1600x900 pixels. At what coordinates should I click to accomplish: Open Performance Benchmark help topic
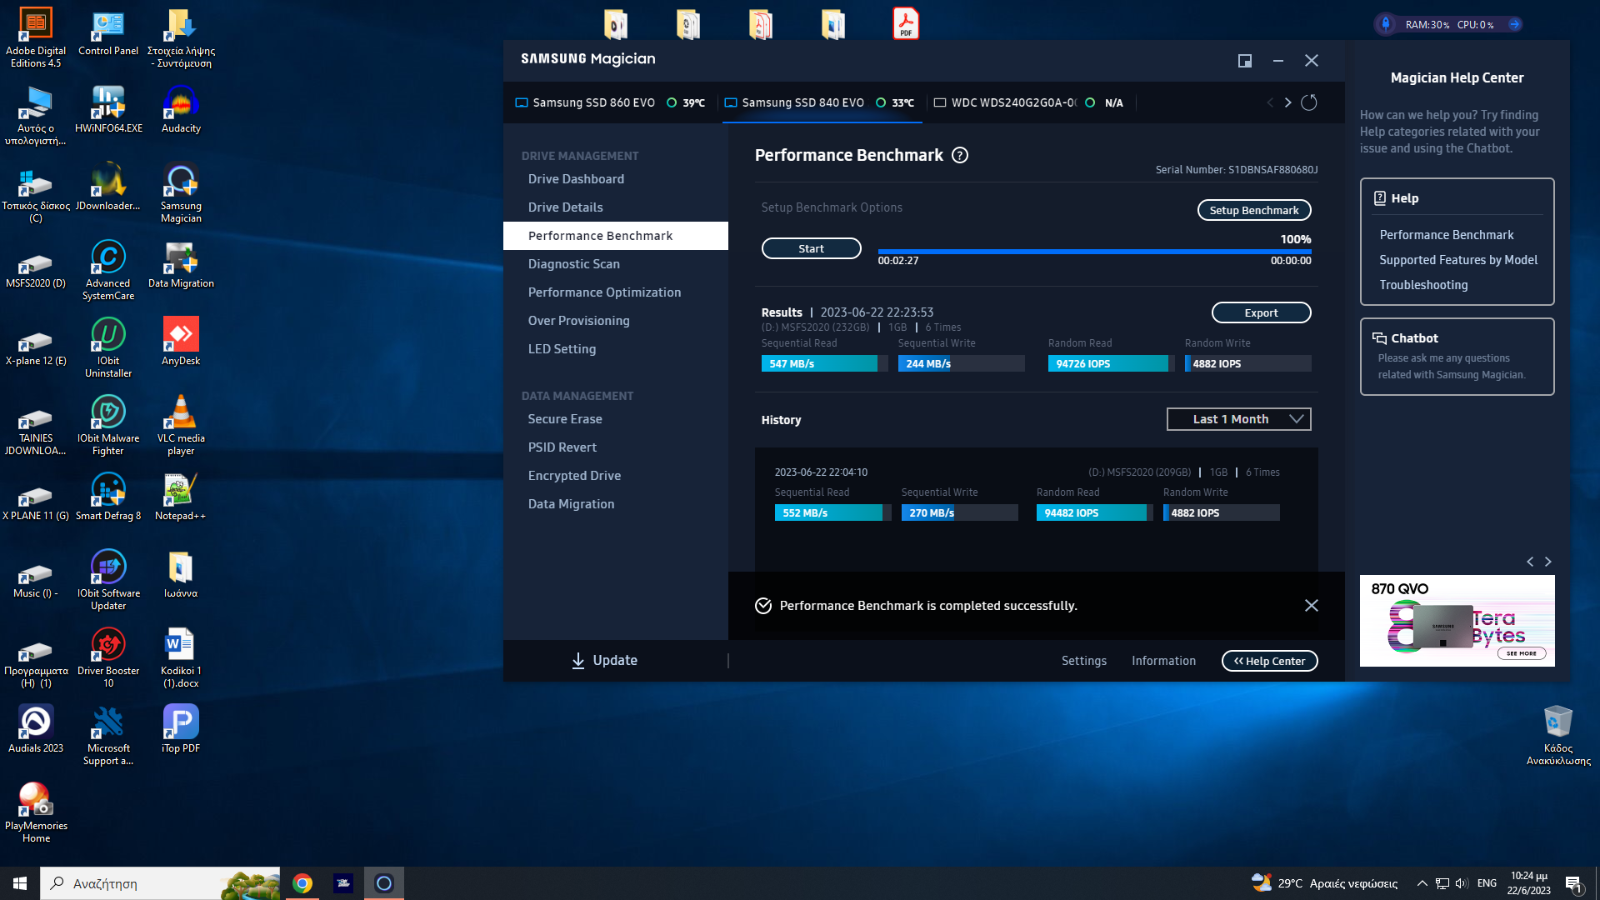(x=1446, y=235)
